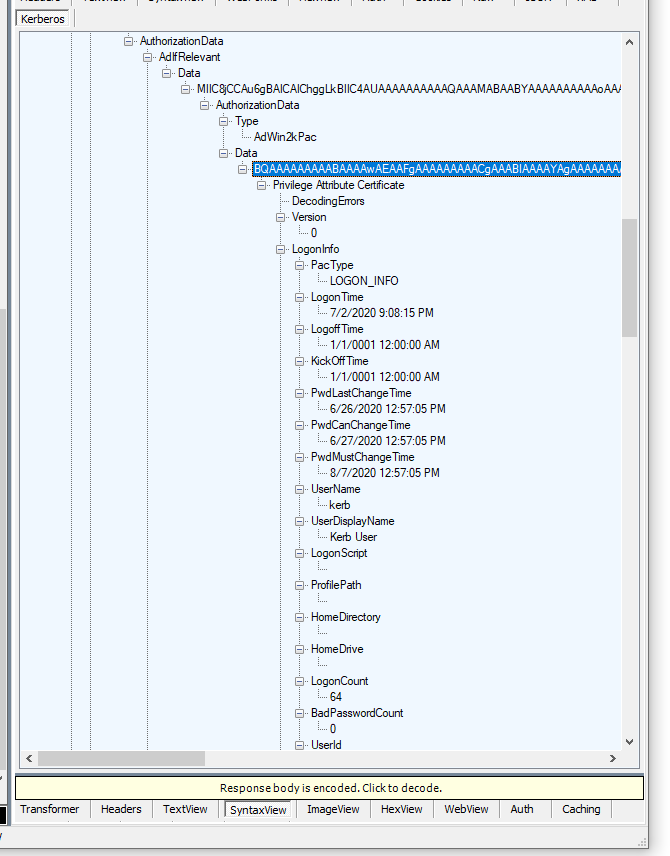
Task: Select the Transformer tab
Action: [x=49, y=809]
